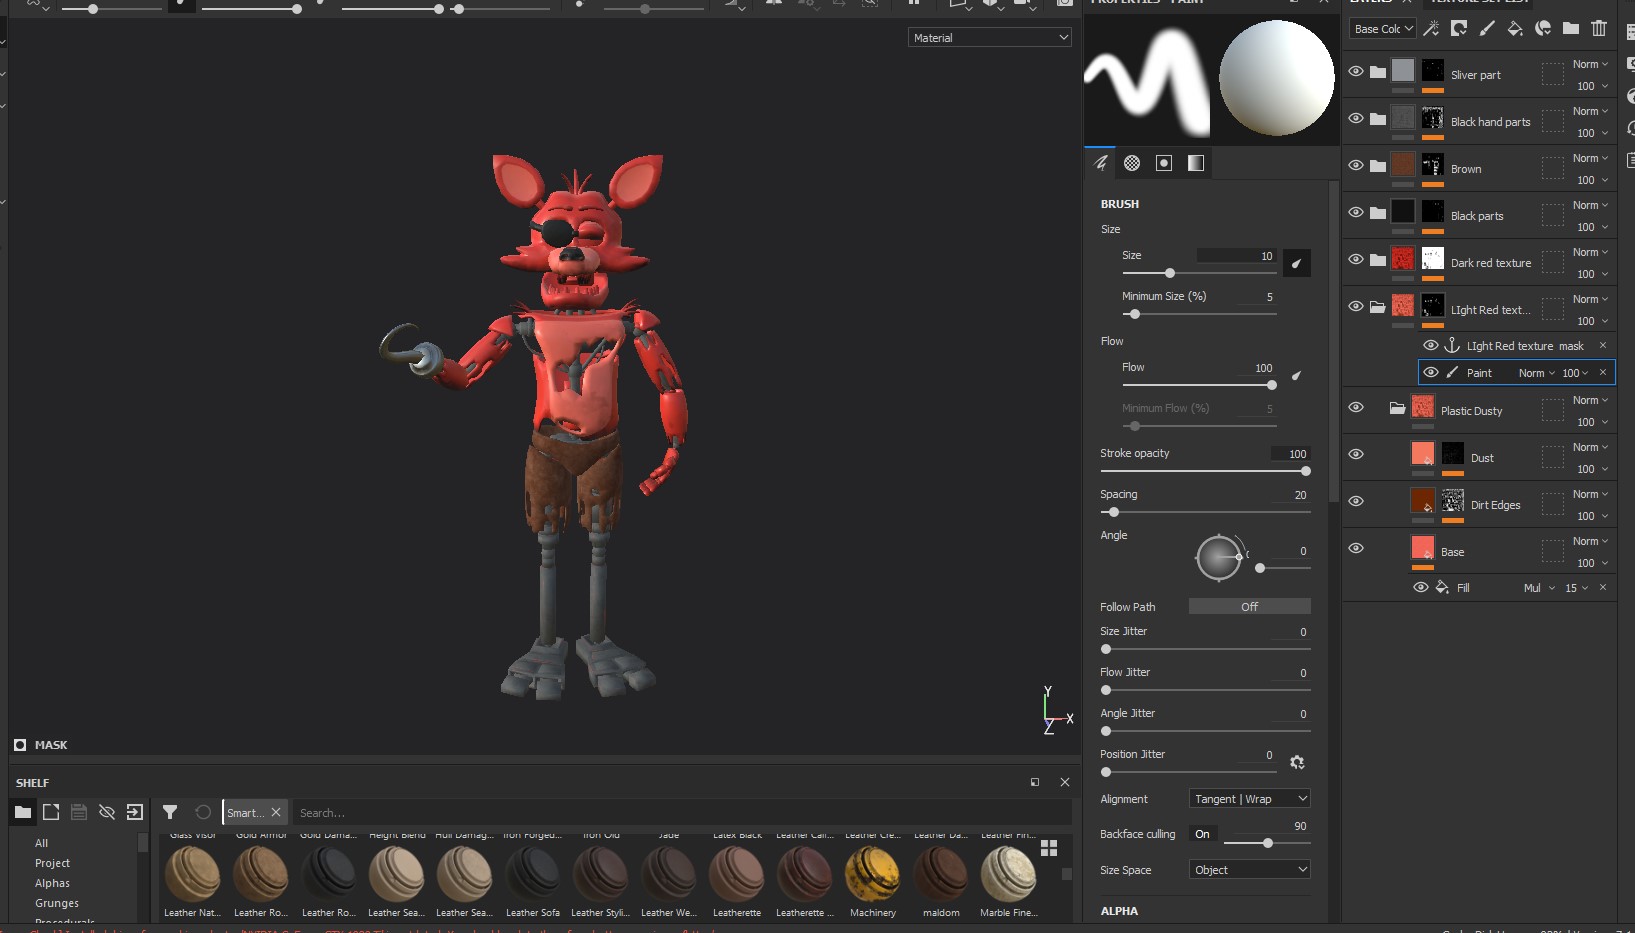
Task: Open the alpha properties tab icon
Action: pyautogui.click(x=1132, y=163)
